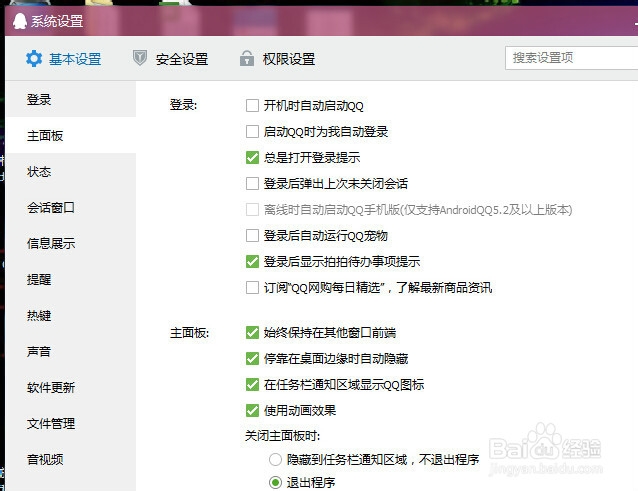Click the lock icon for 权限设置
Image resolution: width=638 pixels, height=491 pixels.
(x=247, y=58)
